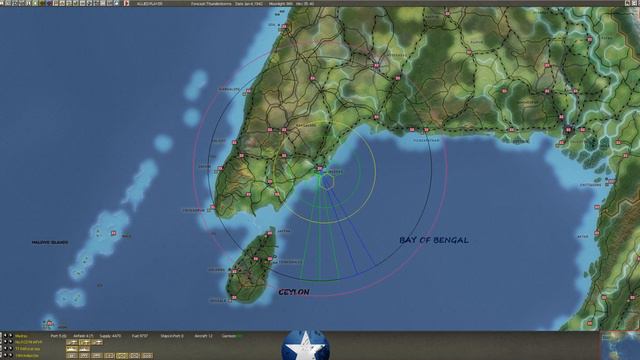640x360 pixels.
Task: Select the Jaffna base icon at Ceylon's north tip
Action: click(269, 234)
